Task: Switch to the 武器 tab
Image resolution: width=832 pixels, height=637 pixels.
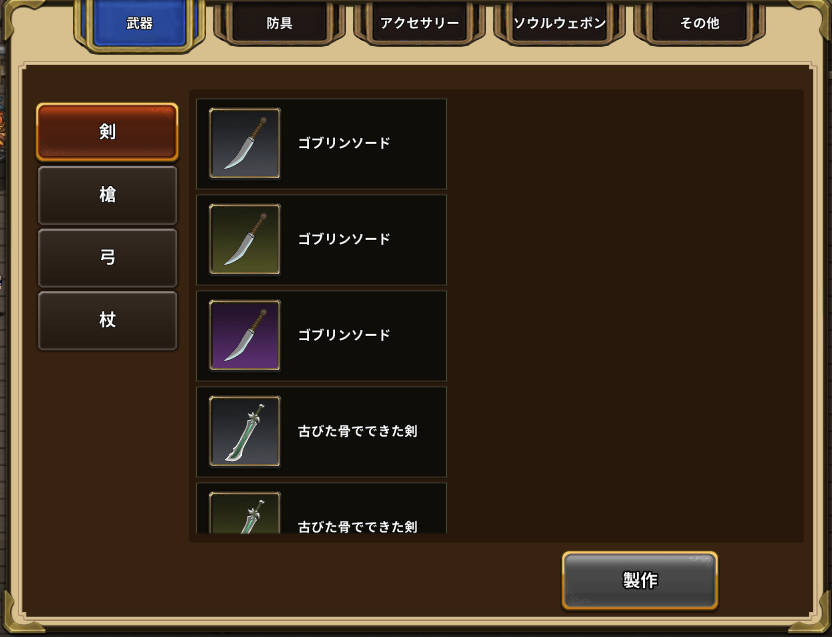Action: pos(140,23)
